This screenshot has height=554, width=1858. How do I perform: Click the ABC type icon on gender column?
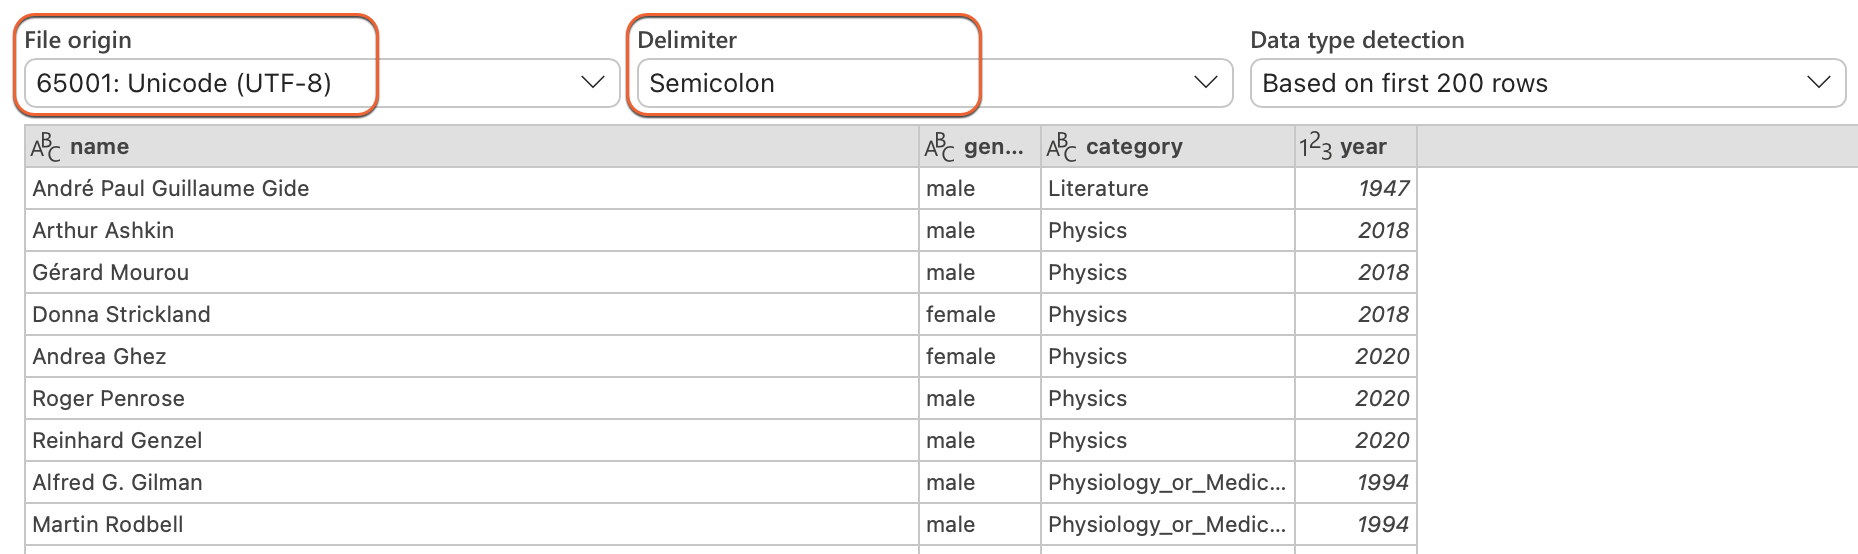(x=940, y=147)
